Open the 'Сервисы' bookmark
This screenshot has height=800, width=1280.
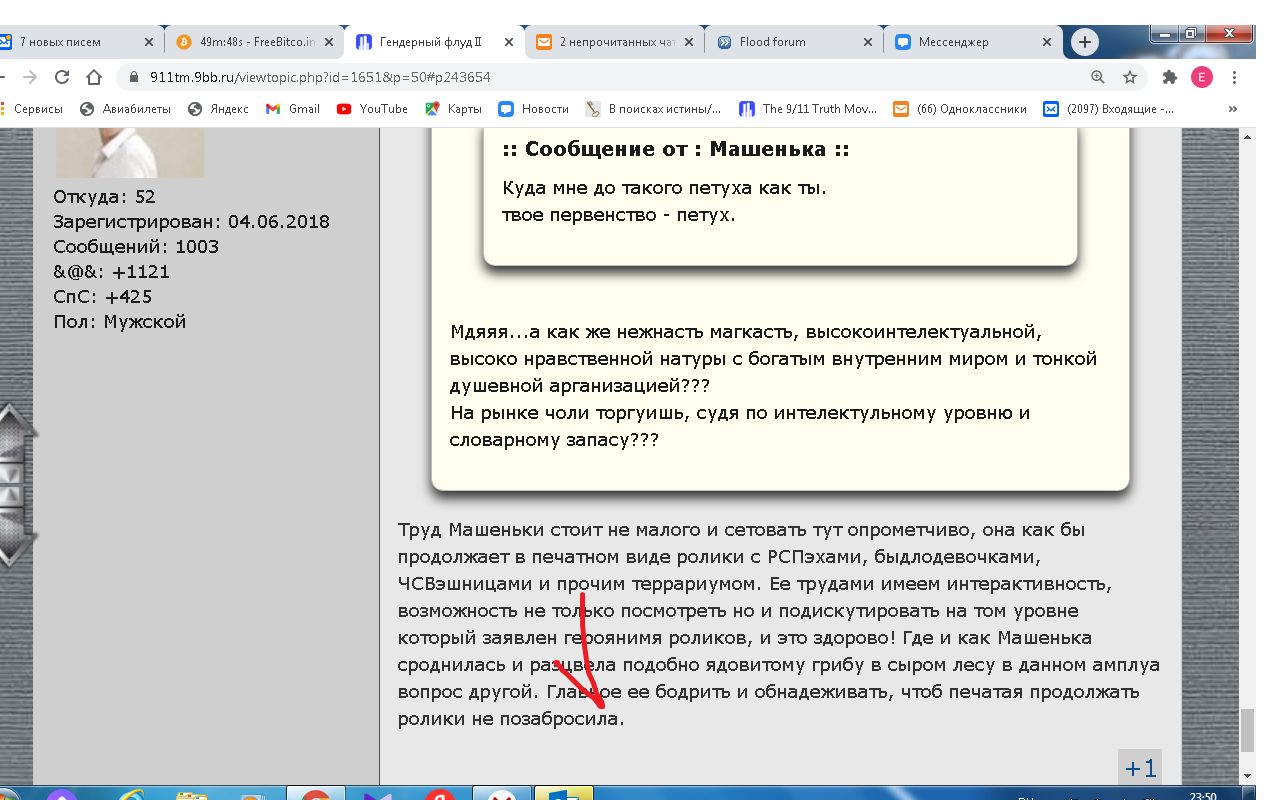point(31,109)
